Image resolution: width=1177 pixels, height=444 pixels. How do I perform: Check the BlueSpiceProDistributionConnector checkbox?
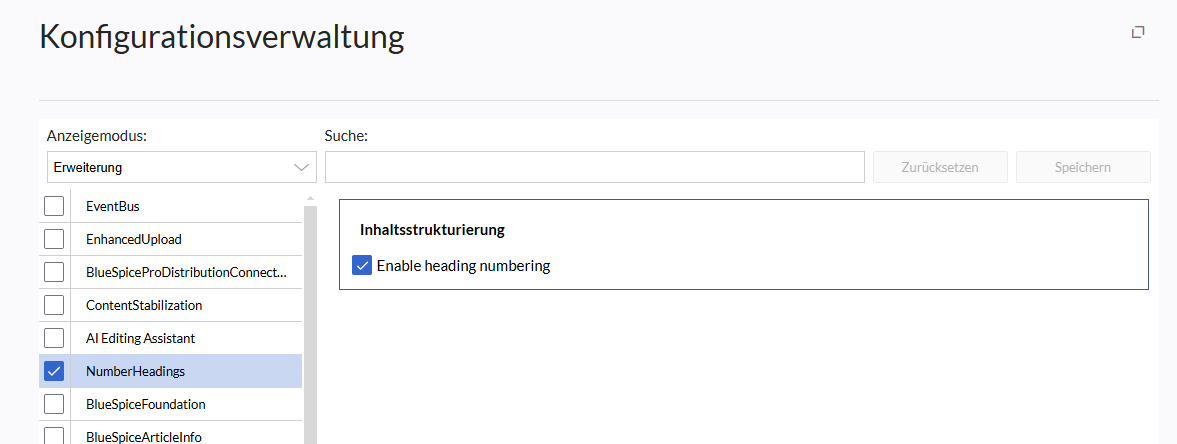pos(55,272)
